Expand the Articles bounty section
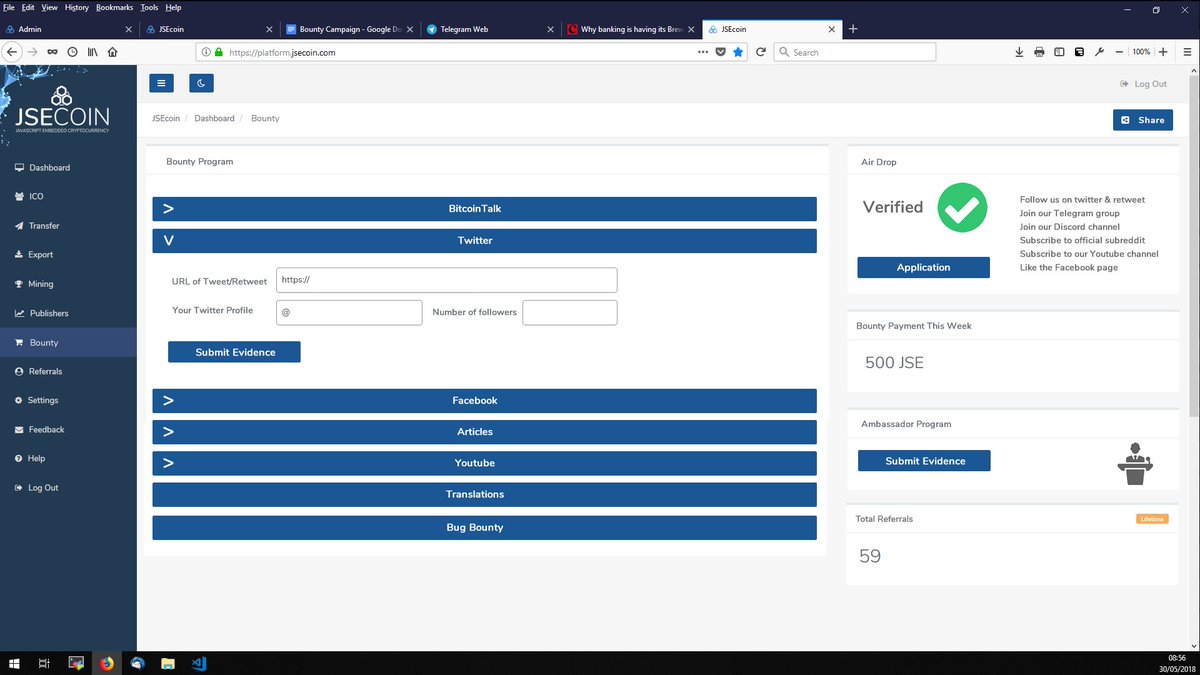1200x675 pixels. pyautogui.click(x=484, y=432)
